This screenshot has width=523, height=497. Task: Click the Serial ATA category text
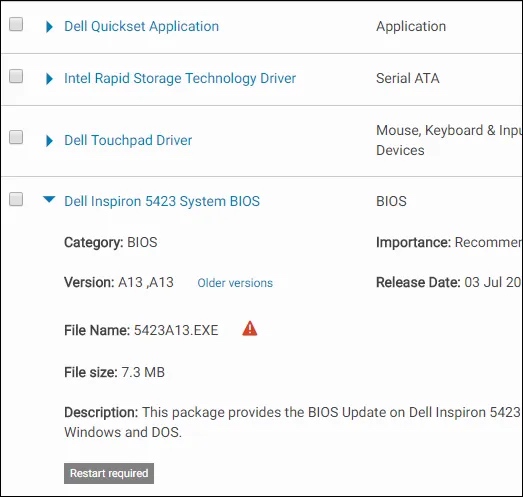click(408, 78)
